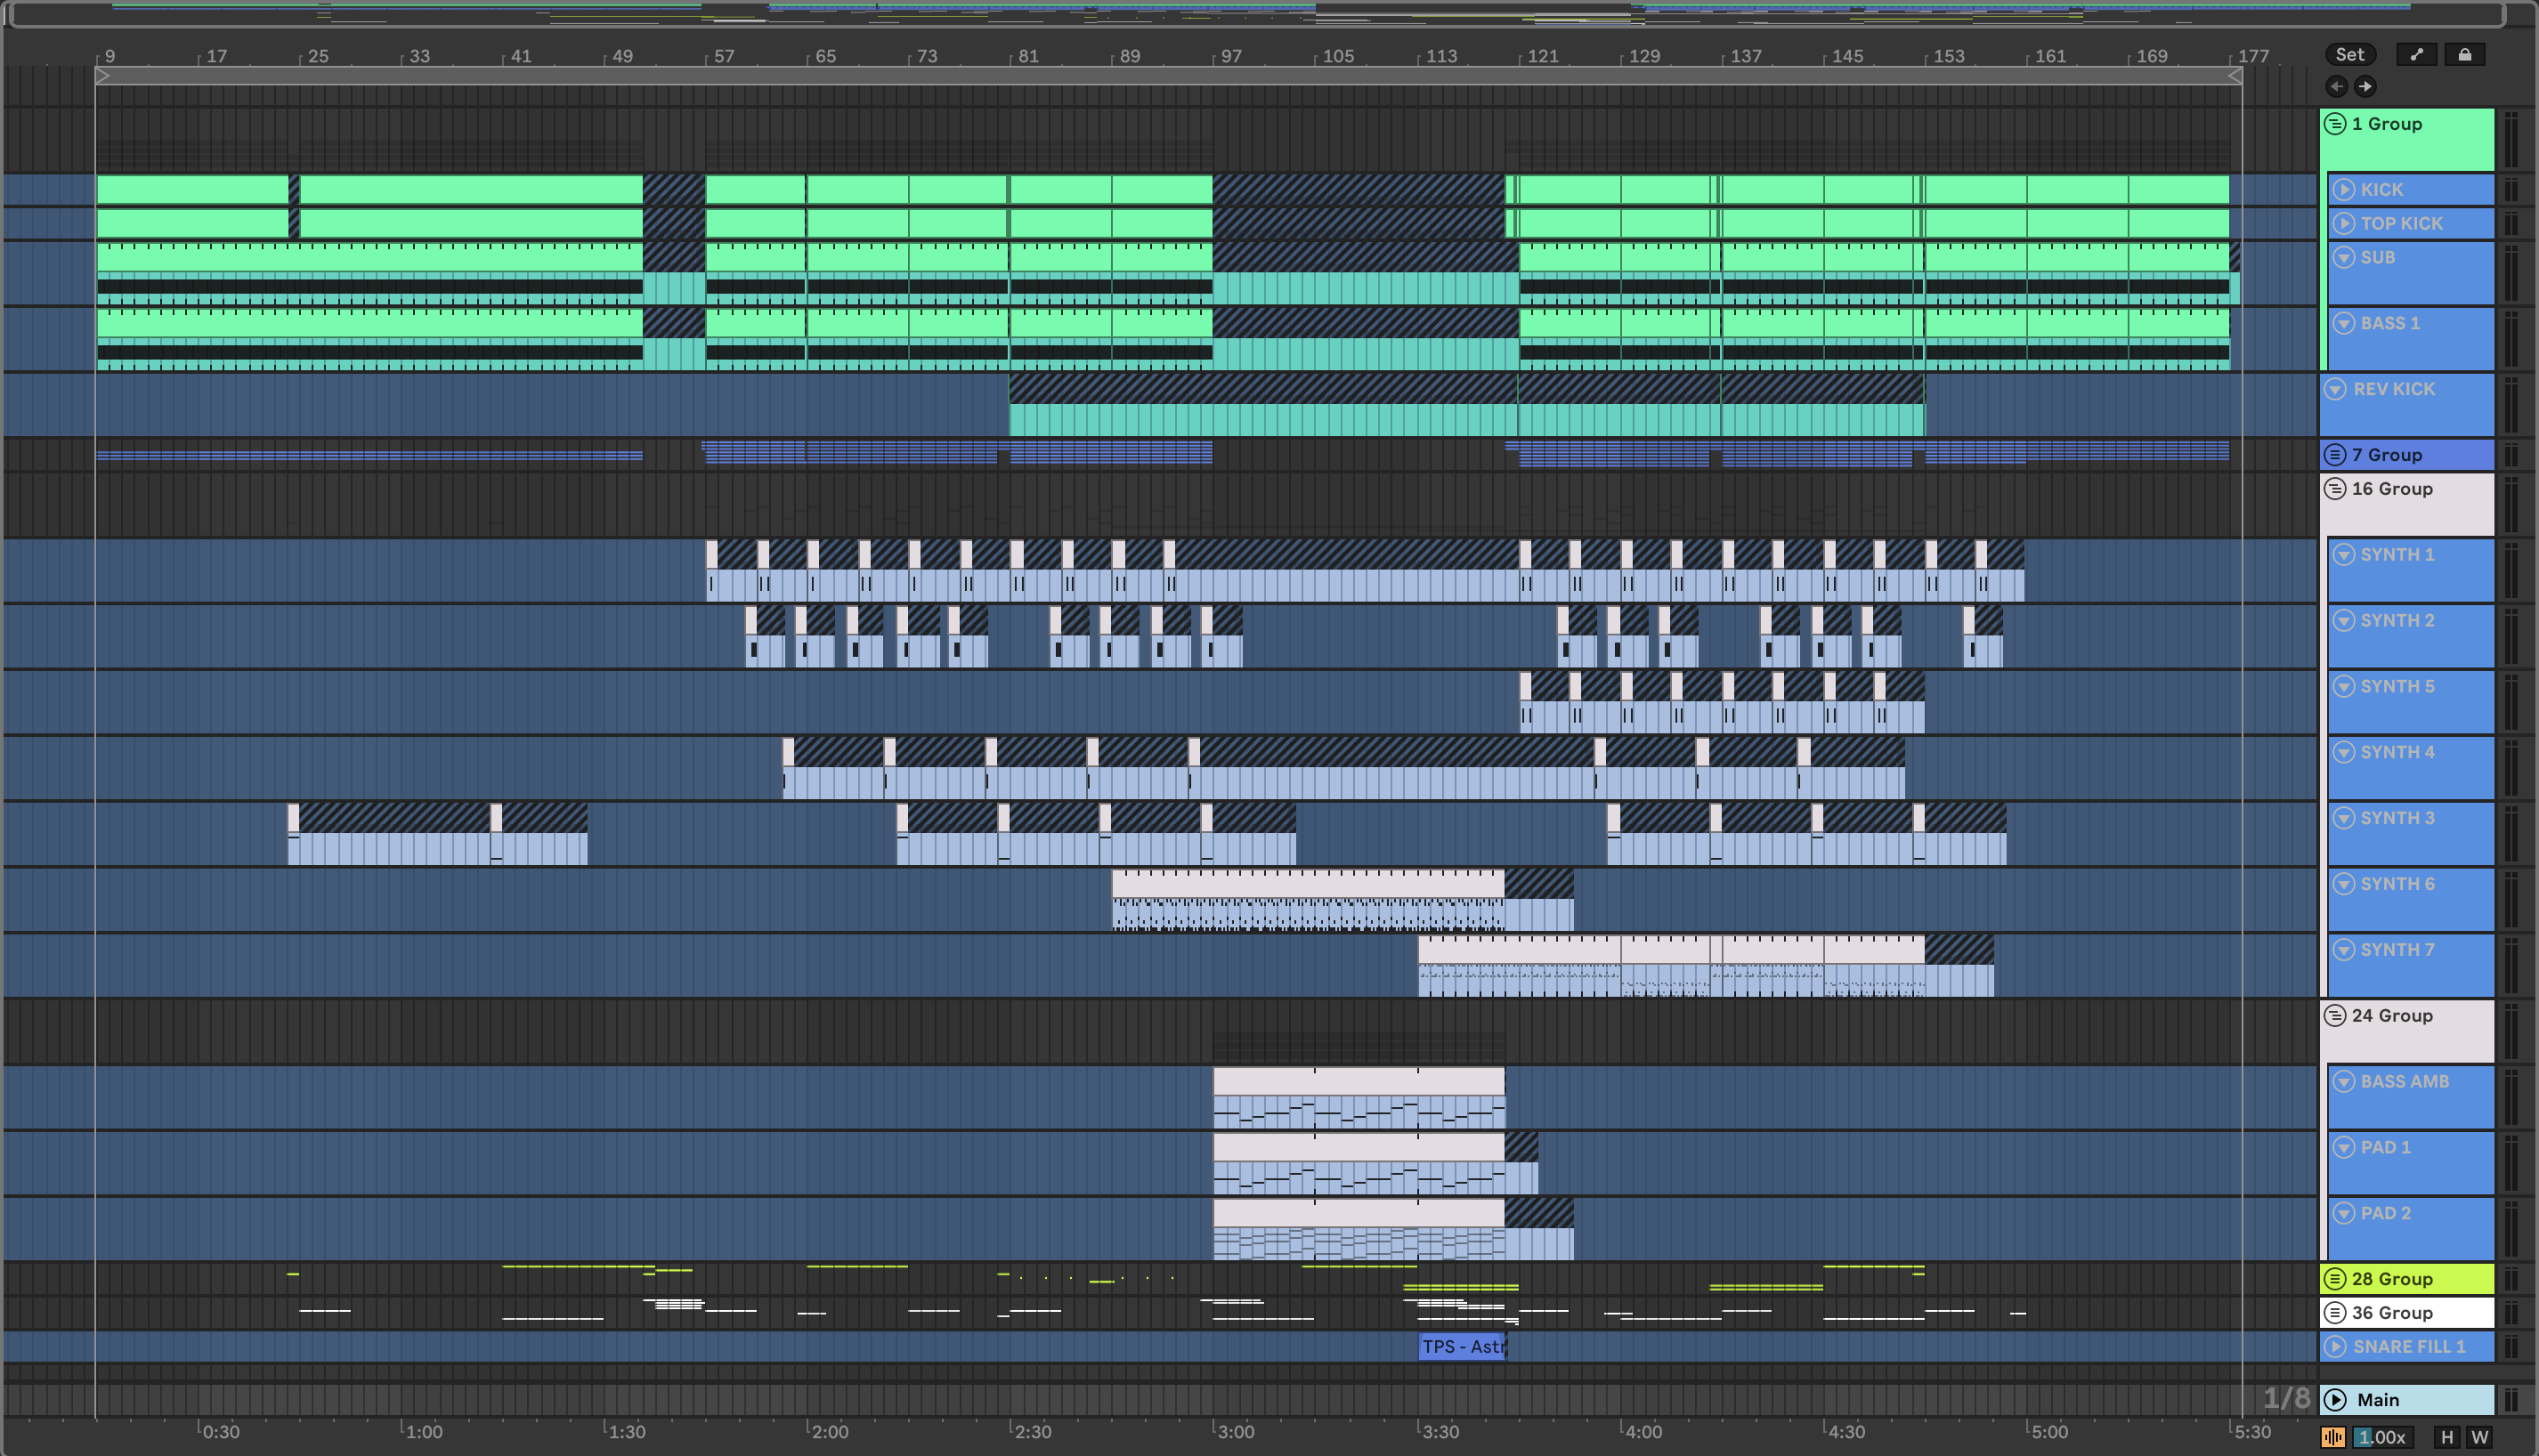The image size is (2539, 1456).
Task: Click the W optimize width button
Action: pos(2479,1438)
